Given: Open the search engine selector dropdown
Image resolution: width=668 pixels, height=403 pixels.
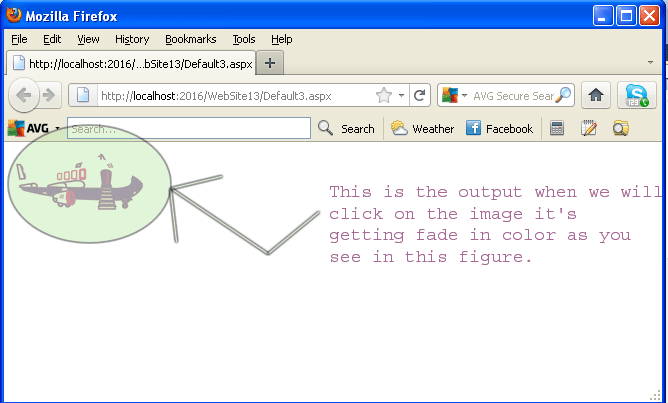Looking at the screenshot, I should click(455, 95).
